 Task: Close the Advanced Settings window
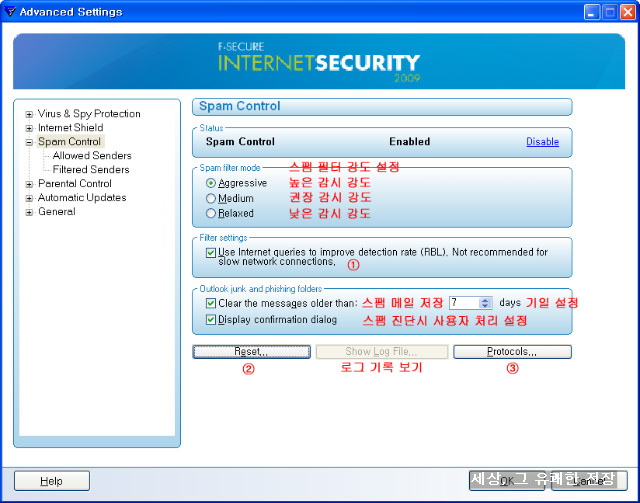pyautogui.click(x=627, y=12)
